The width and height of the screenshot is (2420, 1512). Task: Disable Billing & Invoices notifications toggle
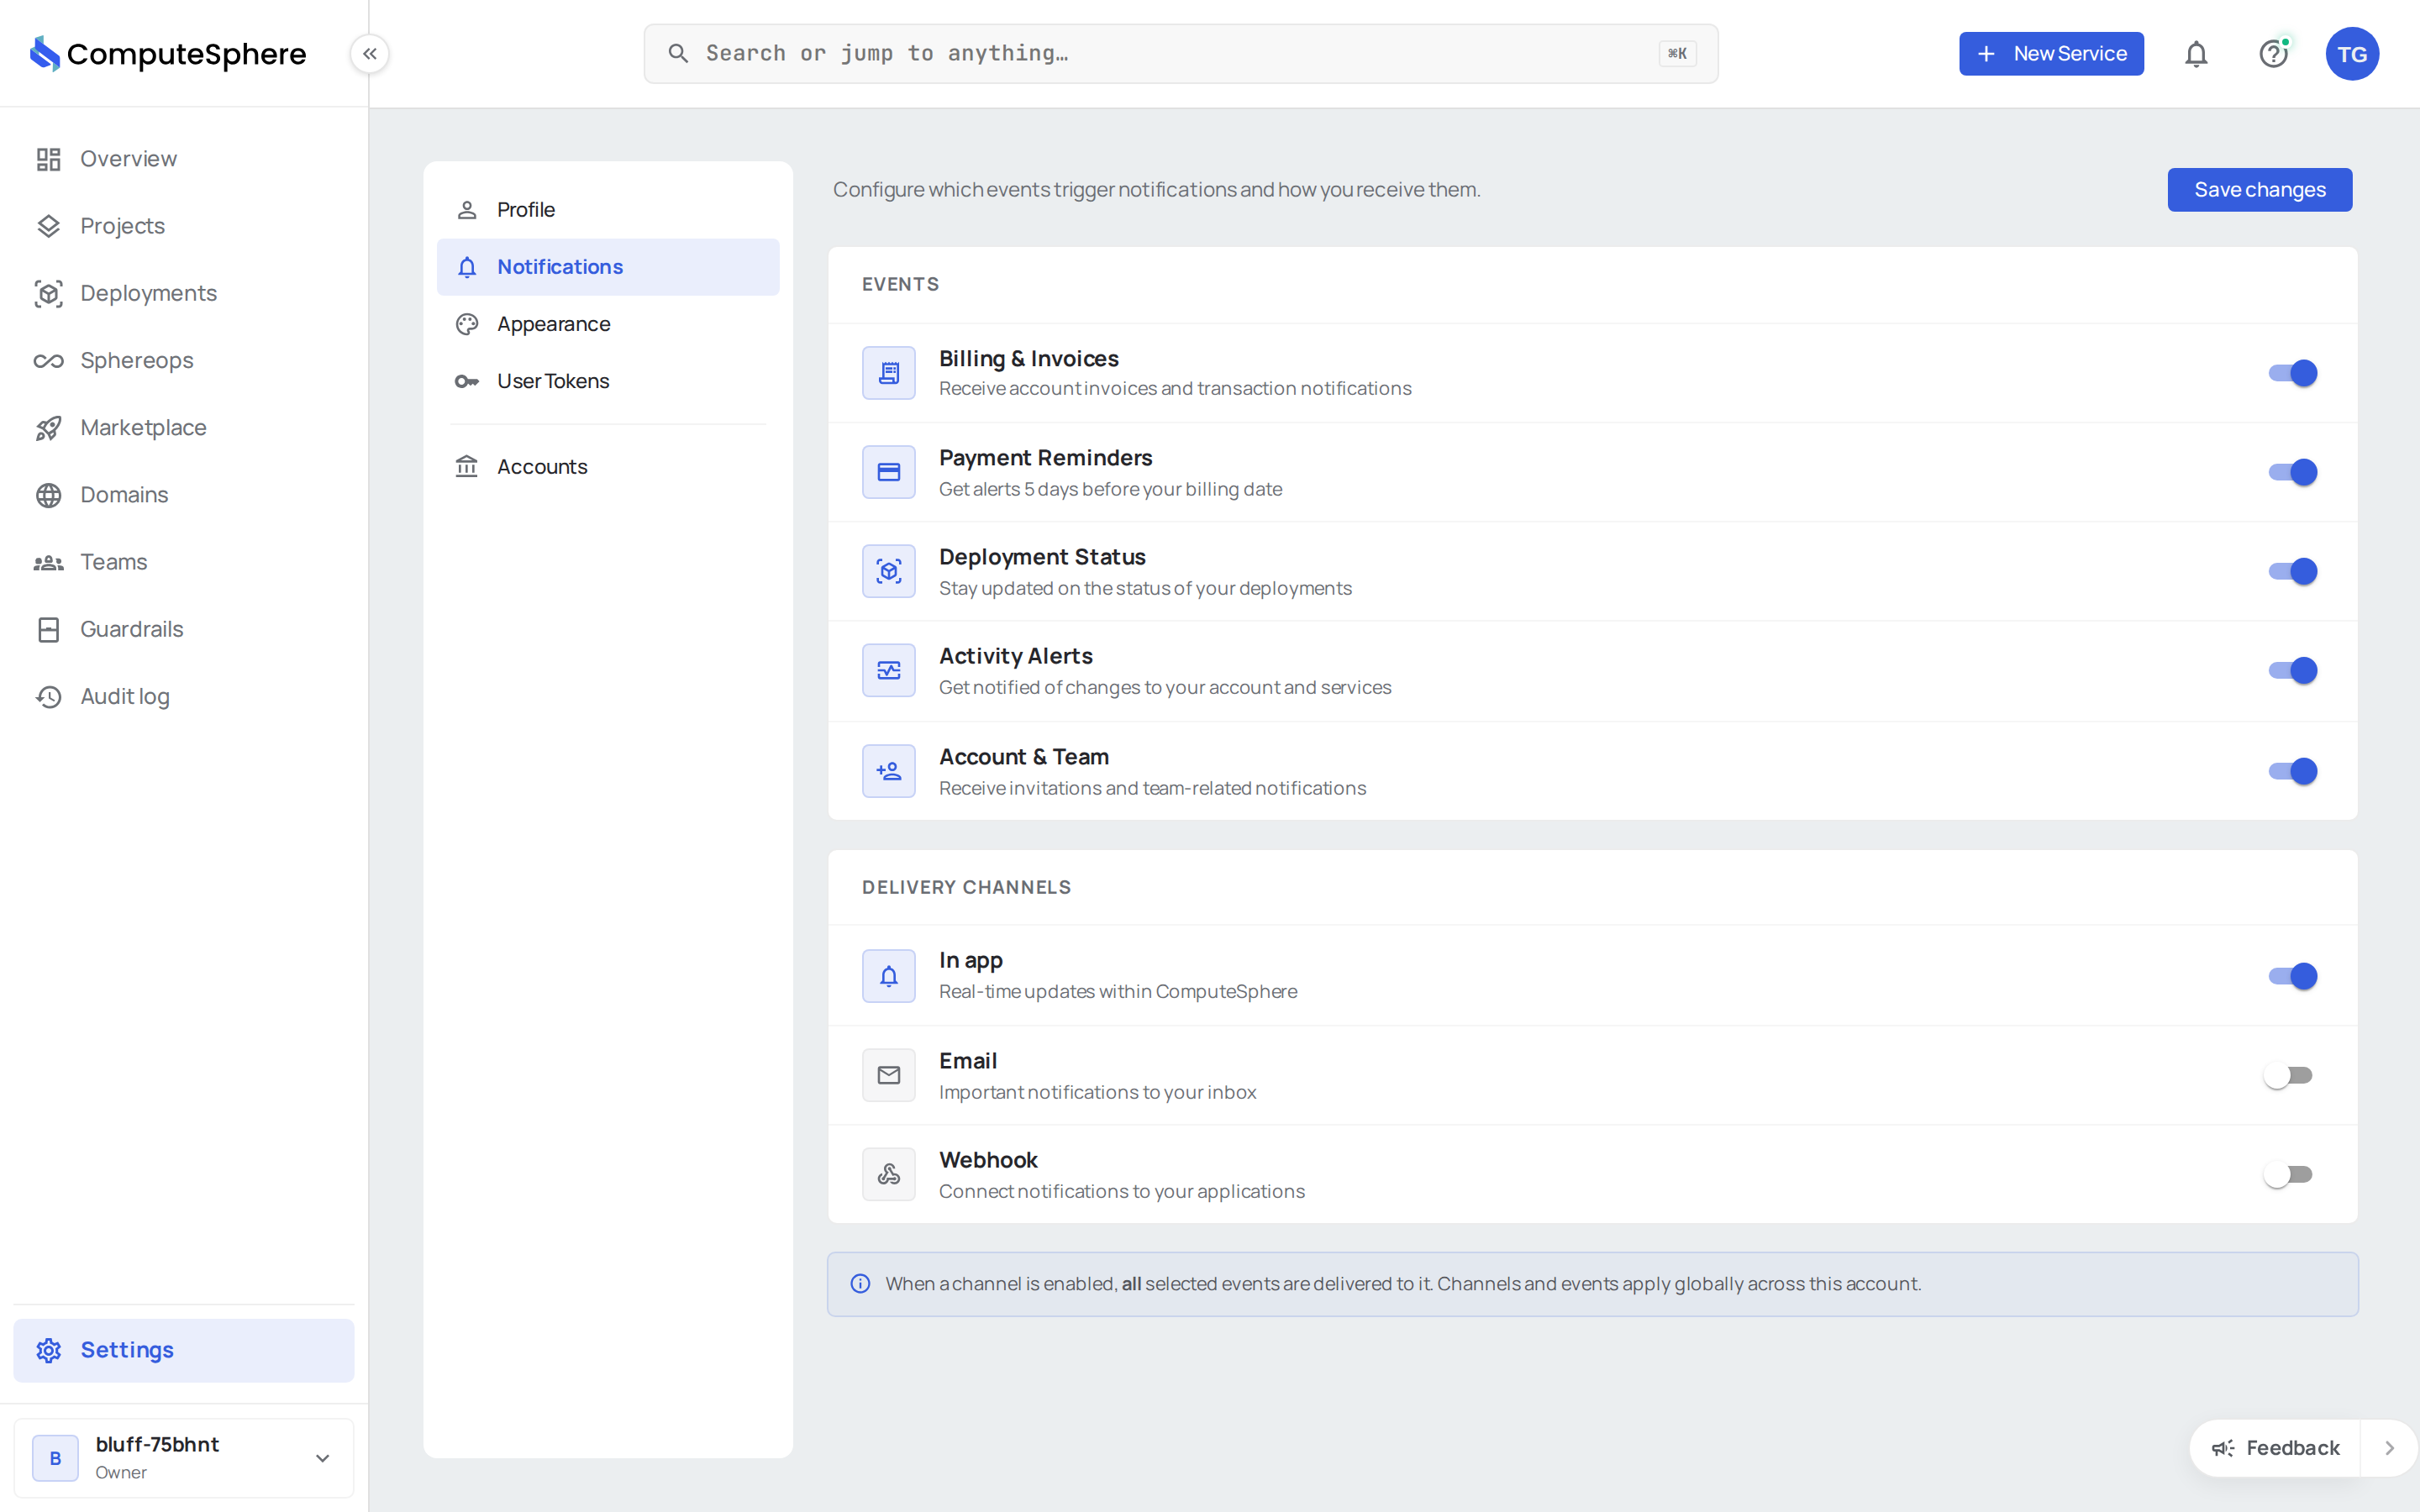(2292, 373)
